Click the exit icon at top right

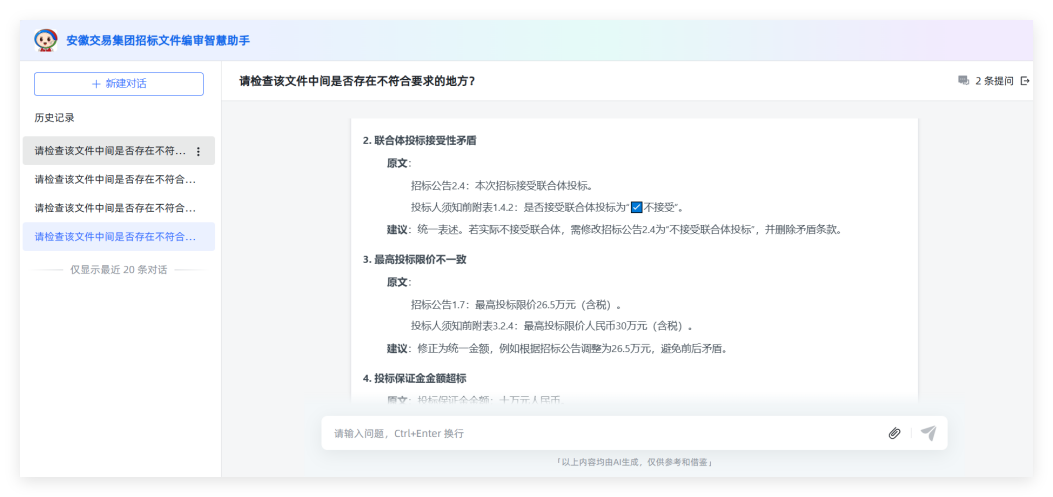coord(1024,81)
